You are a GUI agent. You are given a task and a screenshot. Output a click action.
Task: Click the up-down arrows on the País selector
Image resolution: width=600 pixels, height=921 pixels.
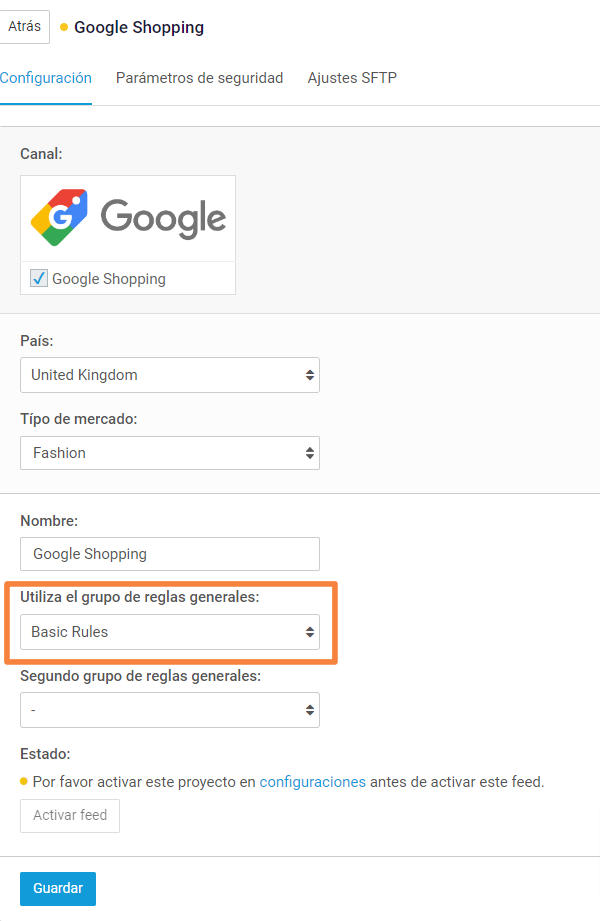[310, 375]
